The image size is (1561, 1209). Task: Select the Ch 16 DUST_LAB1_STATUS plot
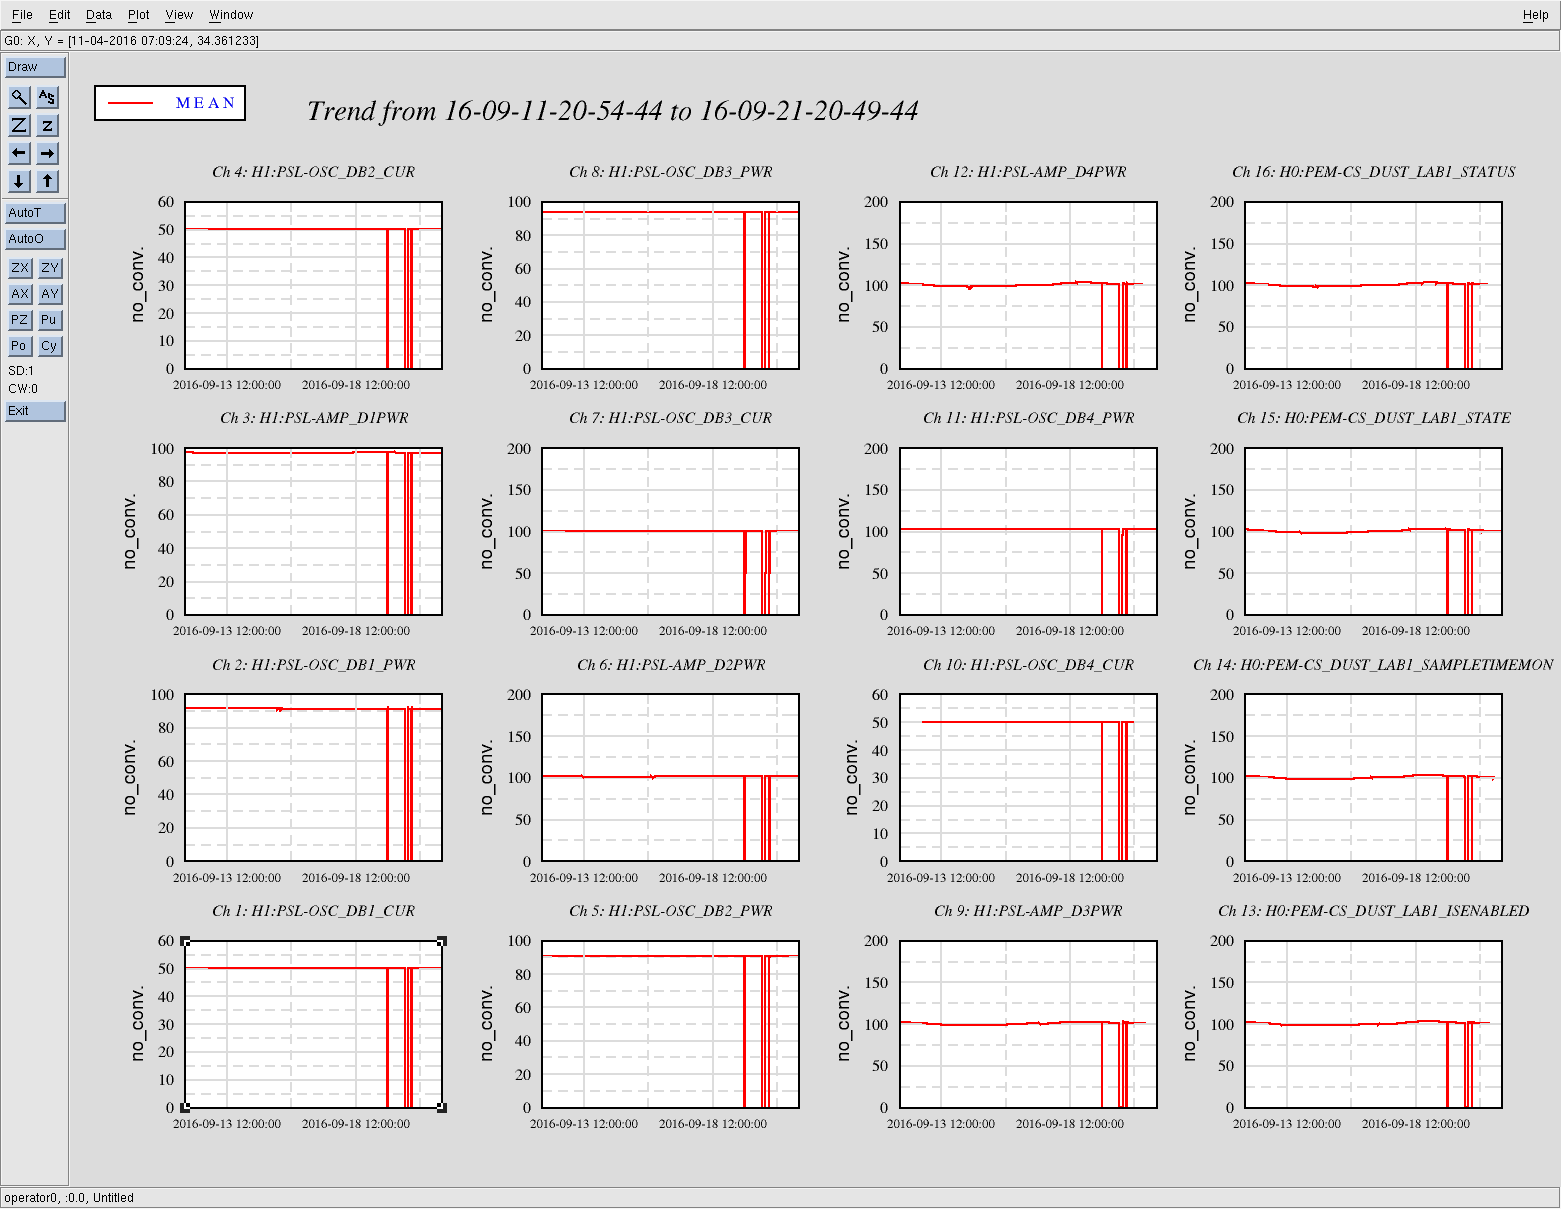pyautogui.click(x=1373, y=285)
